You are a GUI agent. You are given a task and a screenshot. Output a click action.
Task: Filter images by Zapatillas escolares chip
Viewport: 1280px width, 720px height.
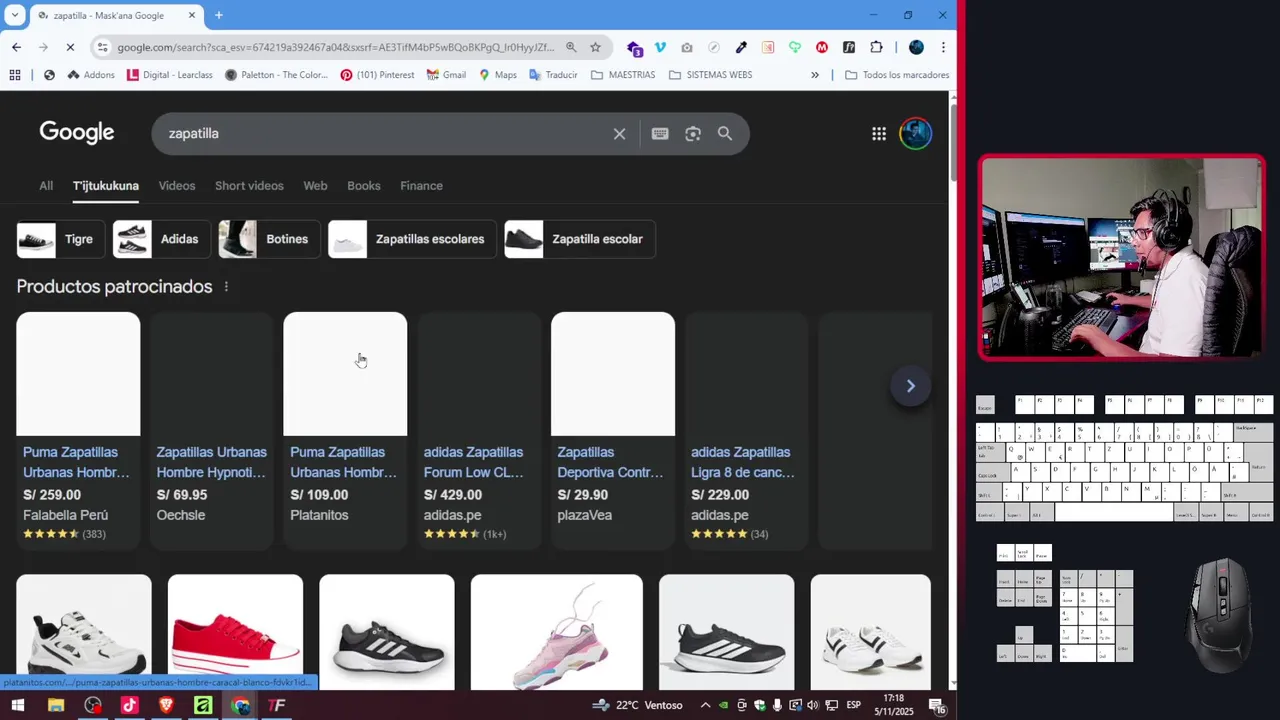[412, 239]
